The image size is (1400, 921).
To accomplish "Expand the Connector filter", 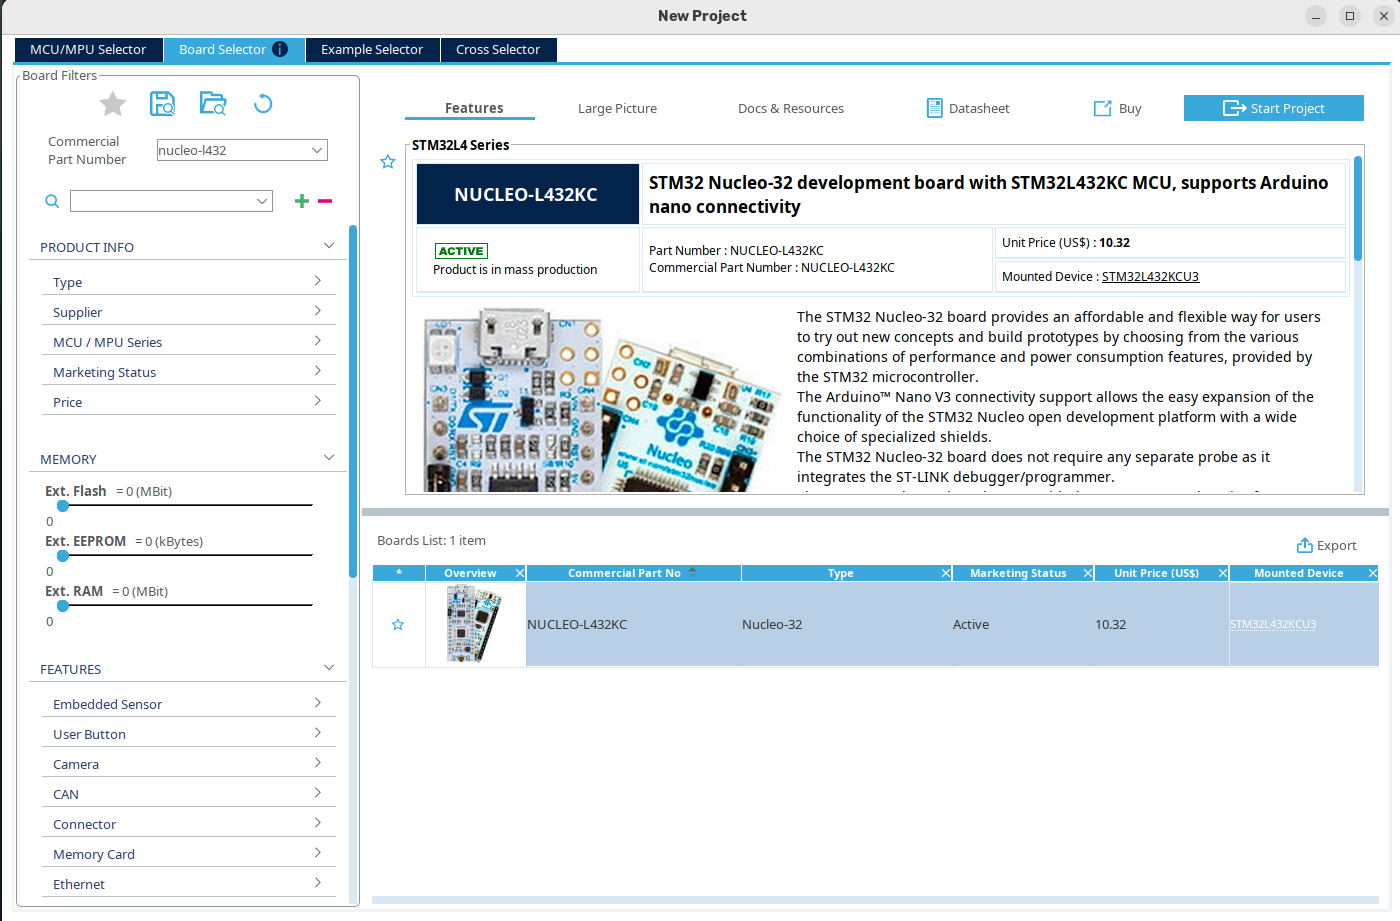I will pos(318,823).
